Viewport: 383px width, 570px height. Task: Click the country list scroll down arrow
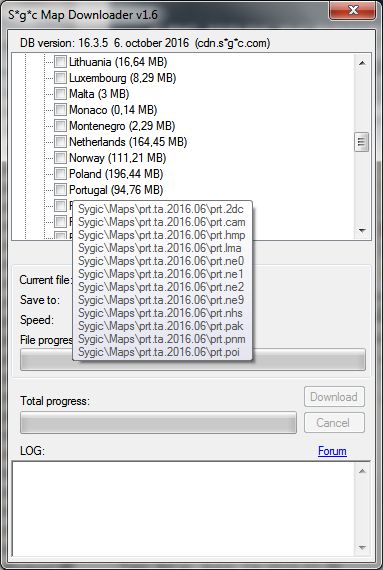[362, 230]
